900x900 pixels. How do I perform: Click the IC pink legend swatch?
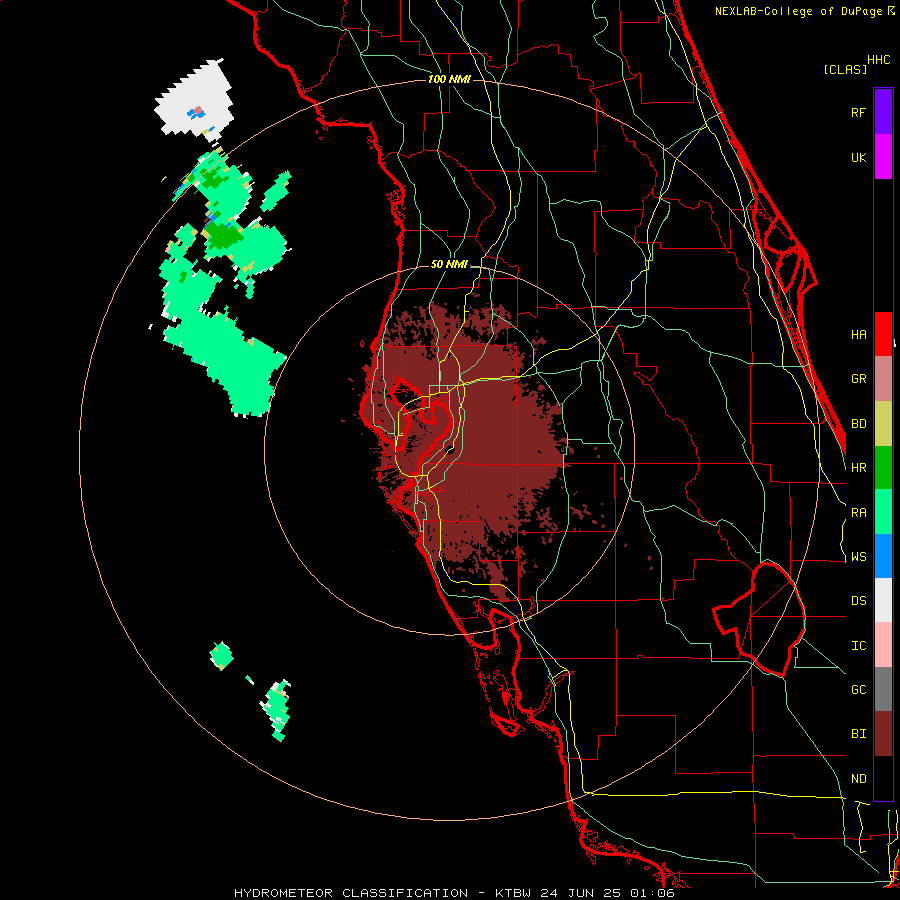coord(883,645)
